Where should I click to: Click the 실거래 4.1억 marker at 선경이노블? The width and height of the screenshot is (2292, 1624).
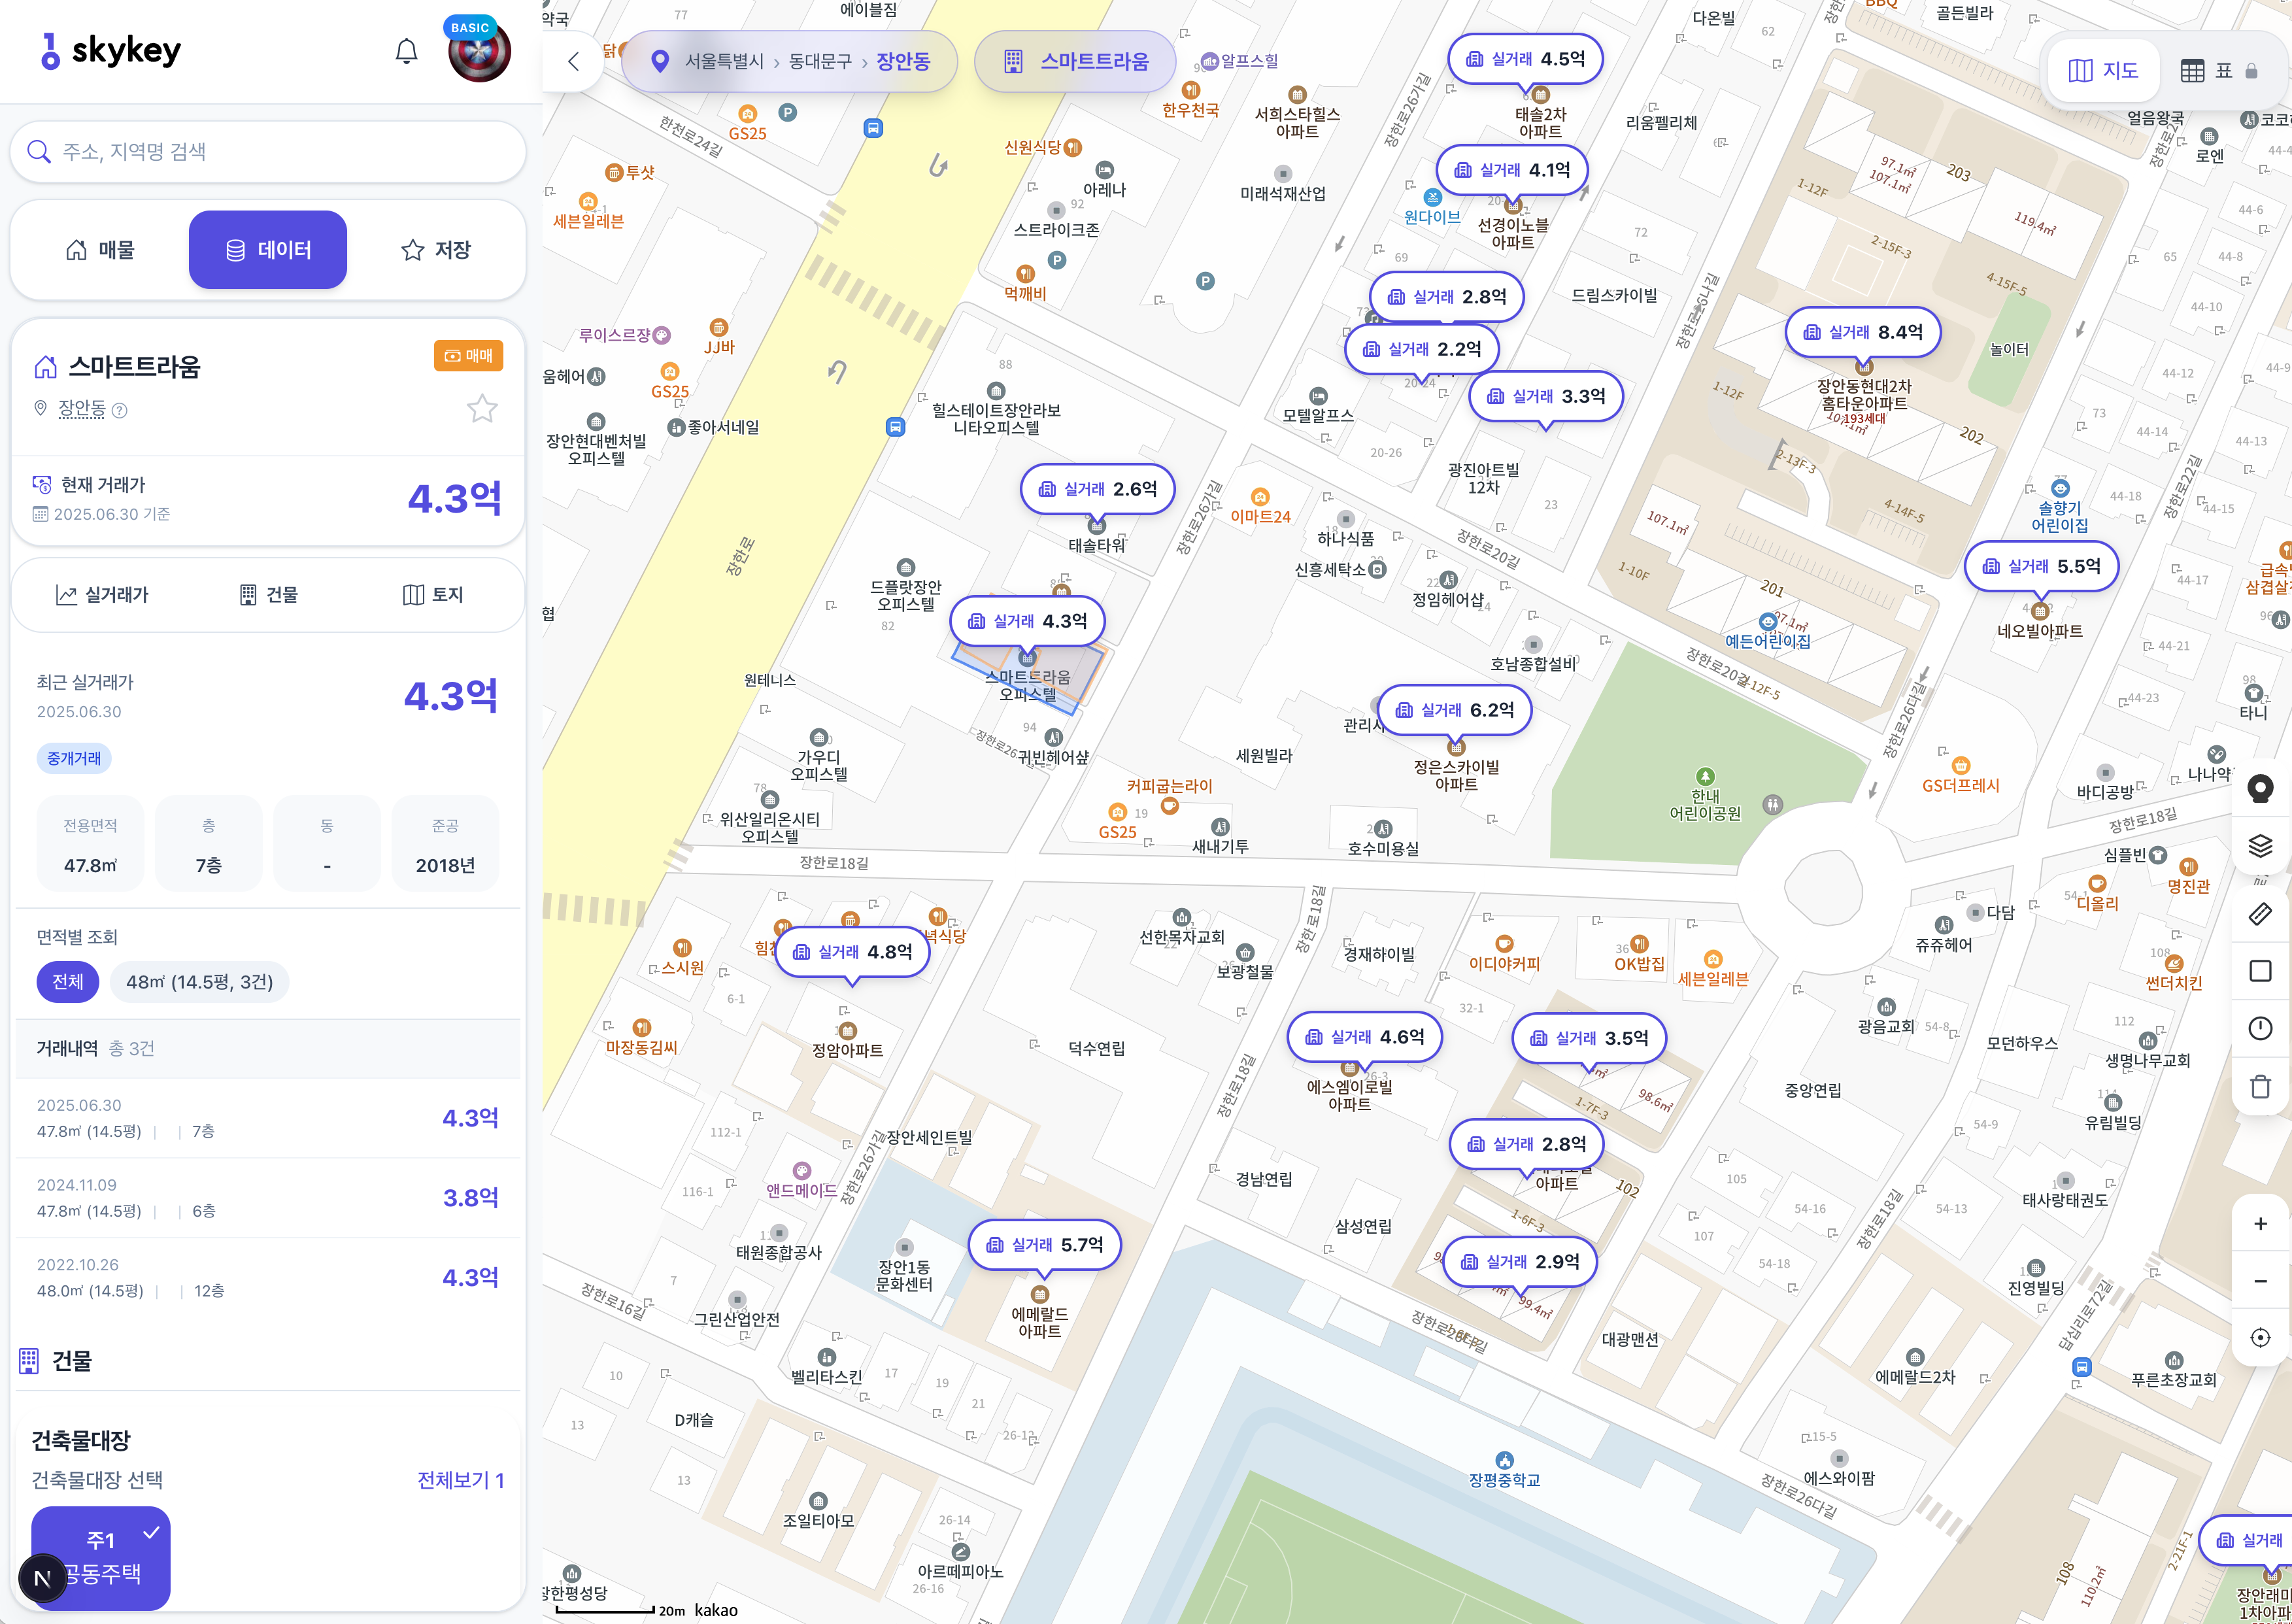coord(1513,170)
